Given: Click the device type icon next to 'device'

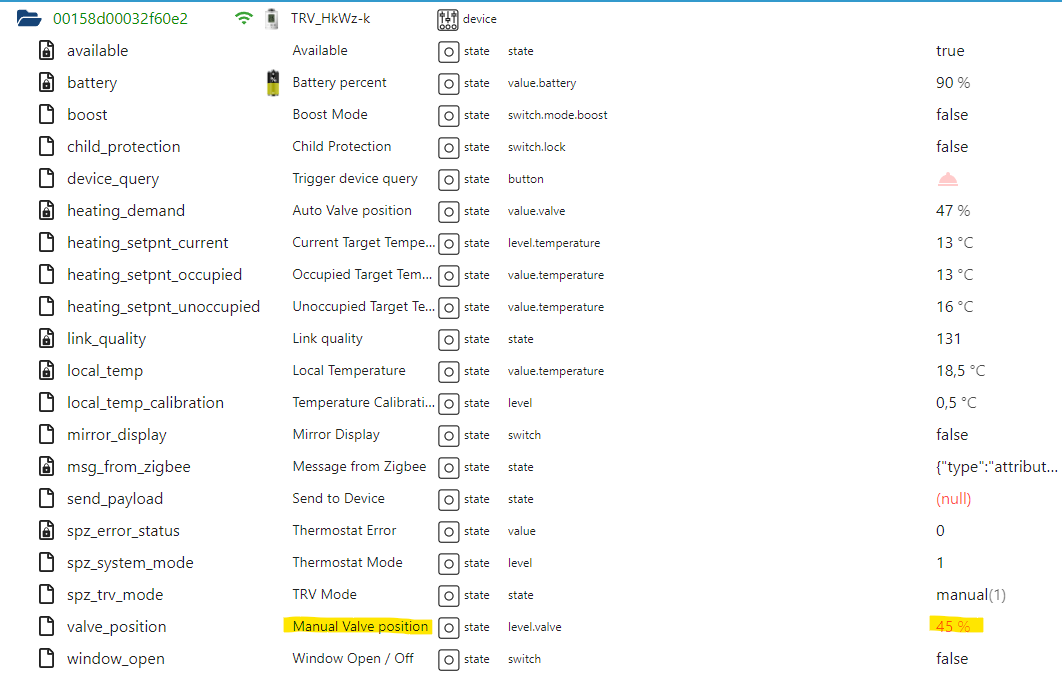Looking at the screenshot, I should 448,20.
